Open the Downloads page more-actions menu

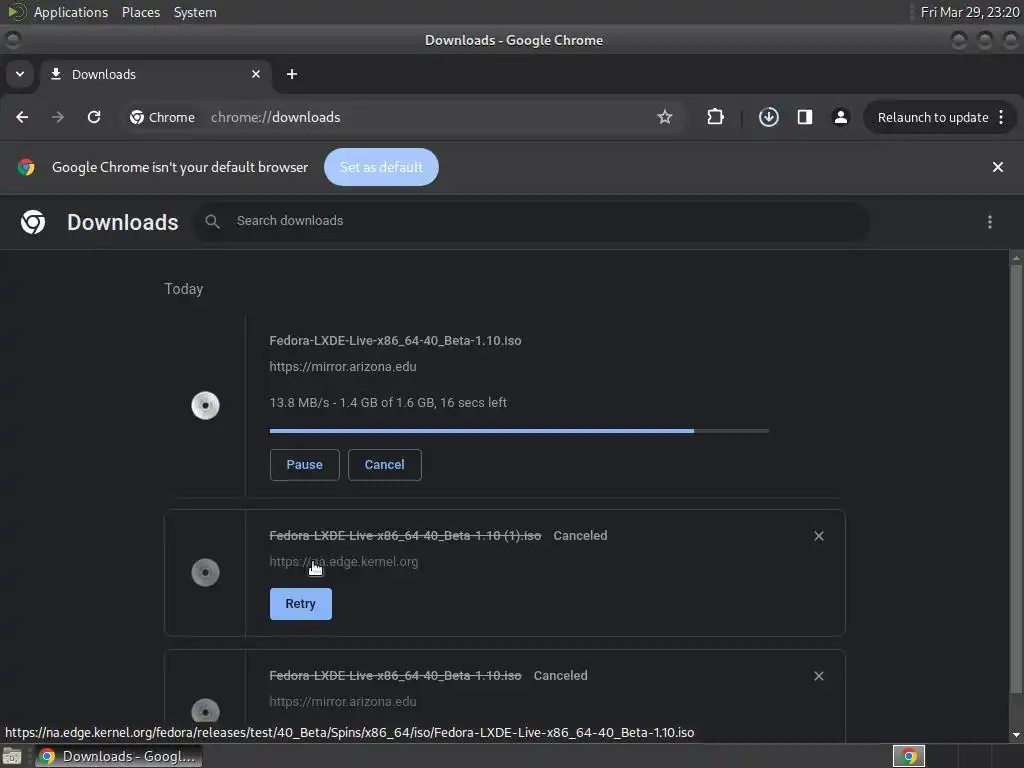click(990, 222)
